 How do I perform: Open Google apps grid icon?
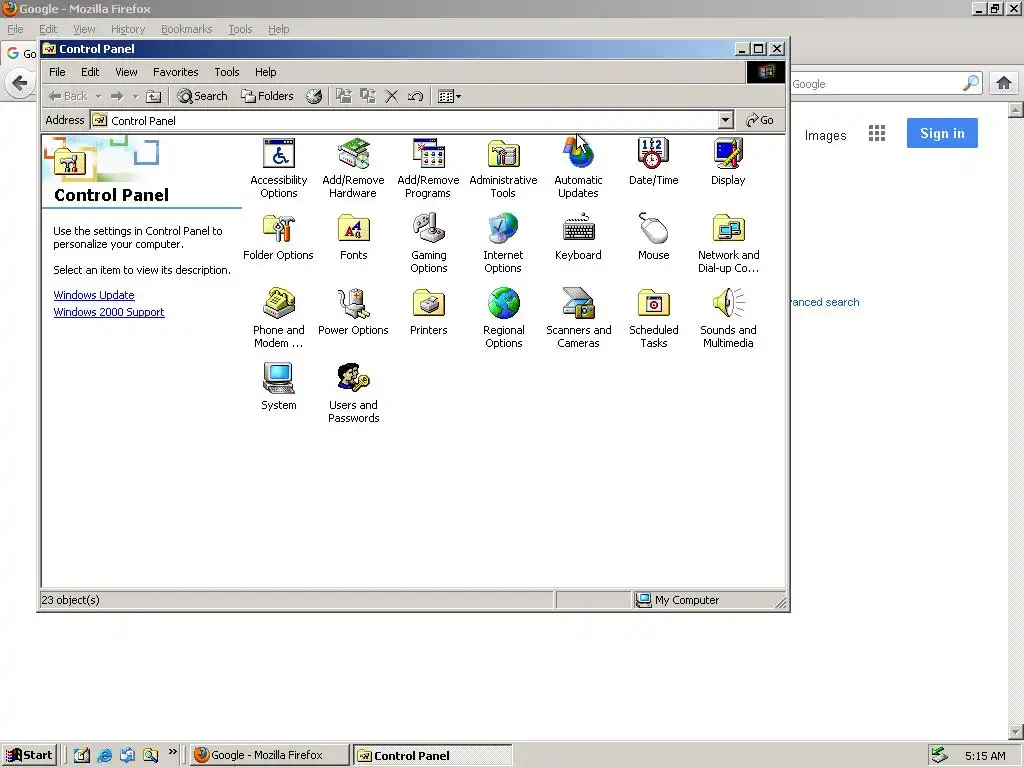[877, 133]
